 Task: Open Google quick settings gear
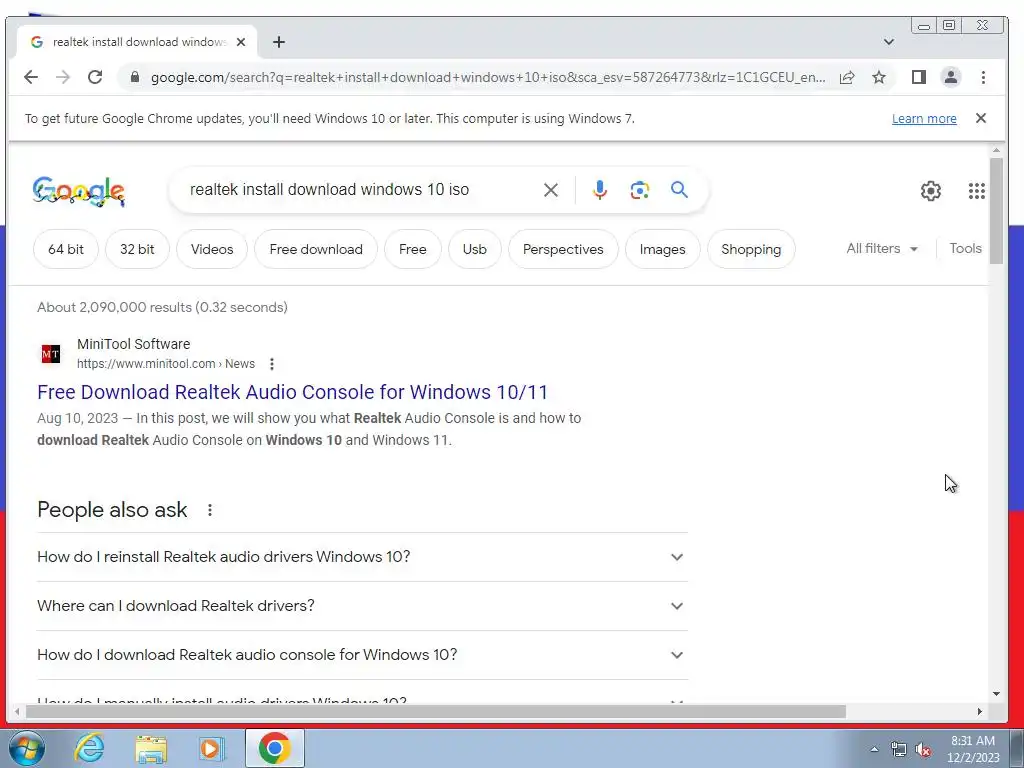931,191
